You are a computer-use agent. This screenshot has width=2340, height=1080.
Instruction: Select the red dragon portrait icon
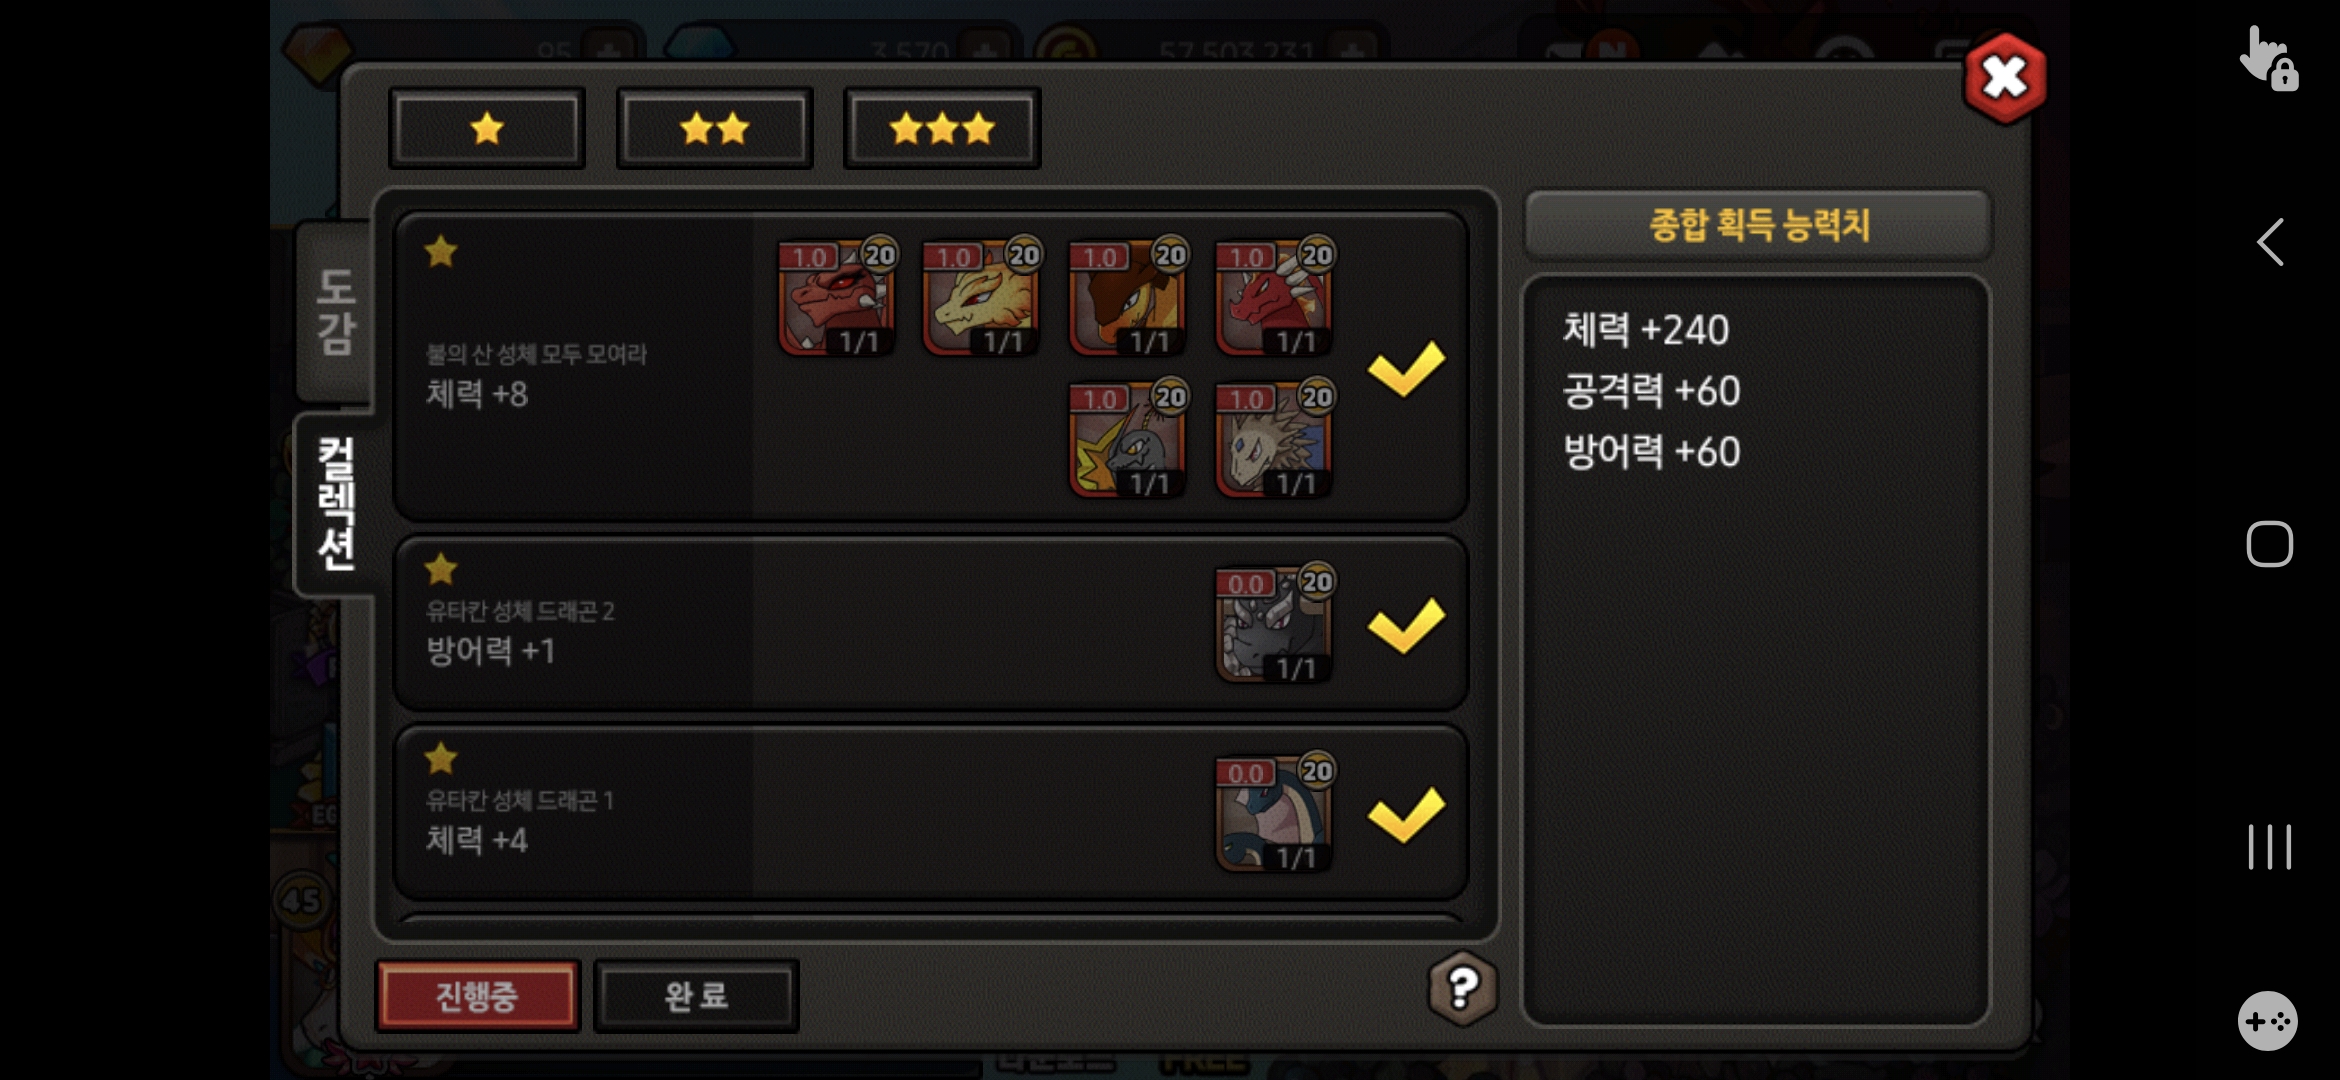836,298
